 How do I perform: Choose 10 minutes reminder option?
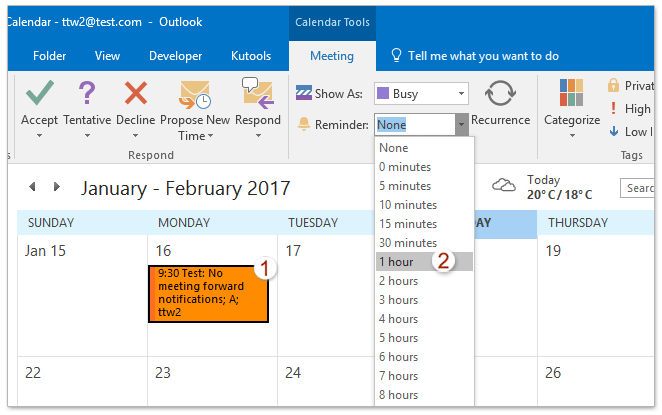point(424,205)
